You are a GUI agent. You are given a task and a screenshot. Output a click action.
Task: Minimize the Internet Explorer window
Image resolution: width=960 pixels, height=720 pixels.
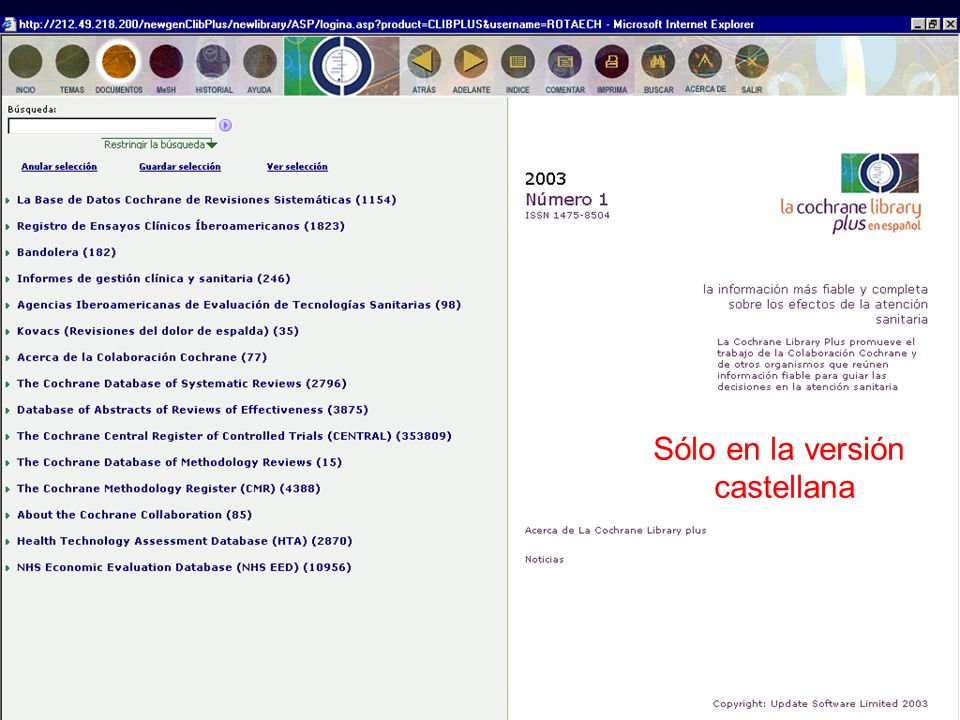pos(918,24)
